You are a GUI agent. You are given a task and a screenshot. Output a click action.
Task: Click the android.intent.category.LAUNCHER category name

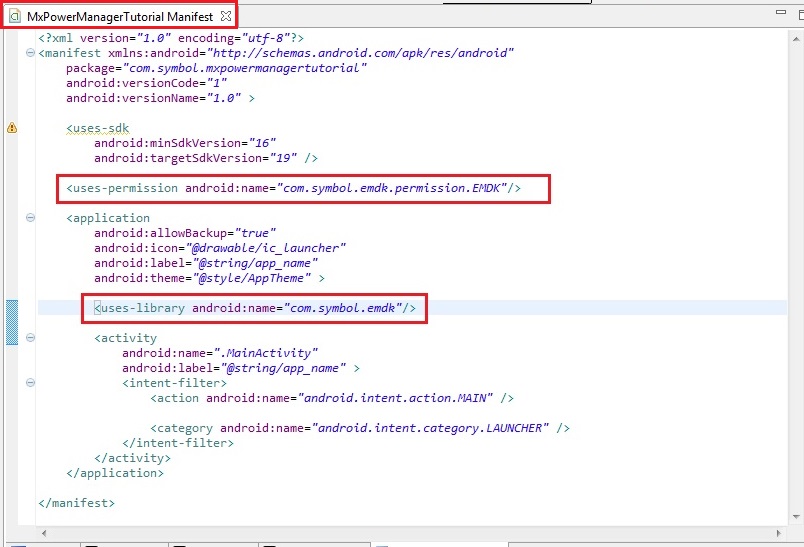(431, 428)
